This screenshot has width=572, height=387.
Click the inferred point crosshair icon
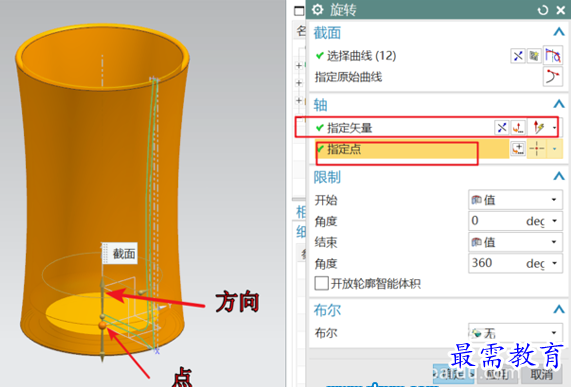click(537, 149)
